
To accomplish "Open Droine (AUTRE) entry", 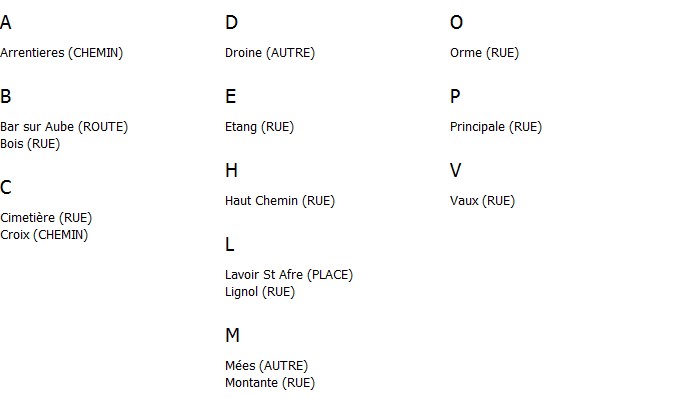I will pyautogui.click(x=270, y=53).
